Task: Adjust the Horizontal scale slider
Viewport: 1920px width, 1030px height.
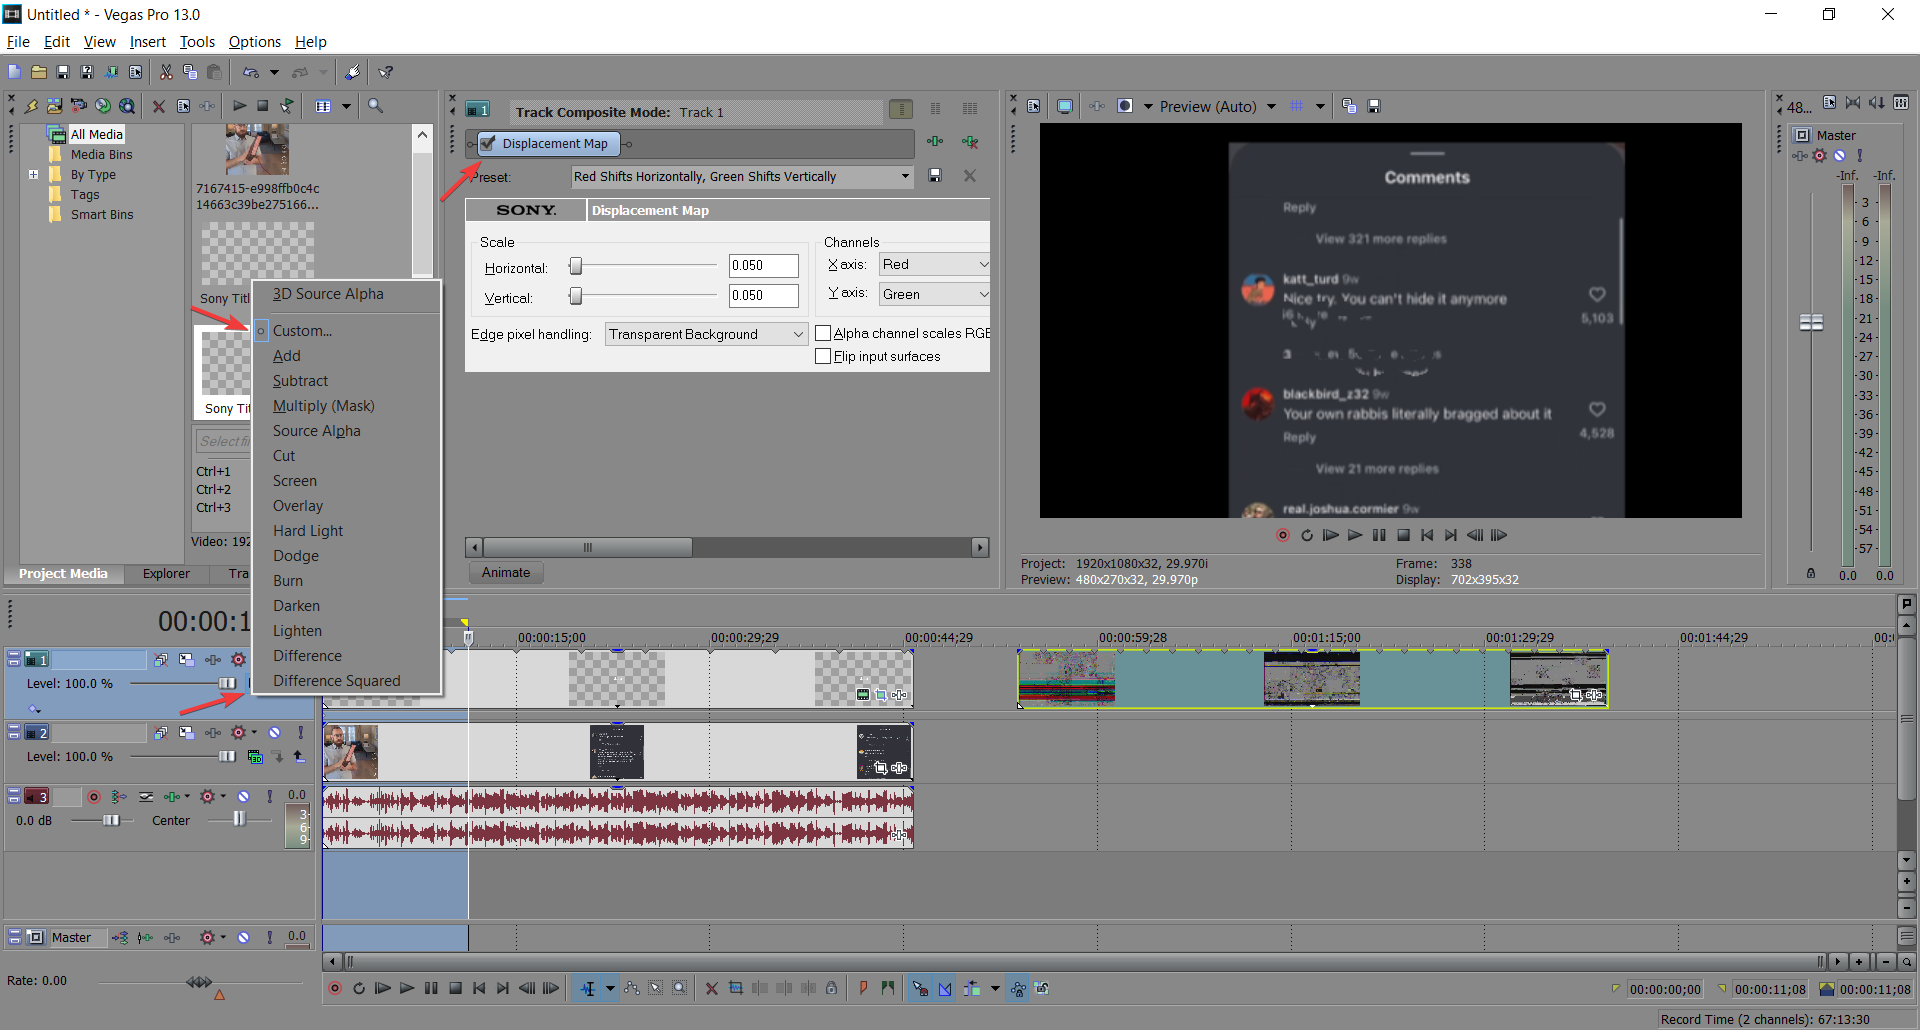Action: click(575, 265)
